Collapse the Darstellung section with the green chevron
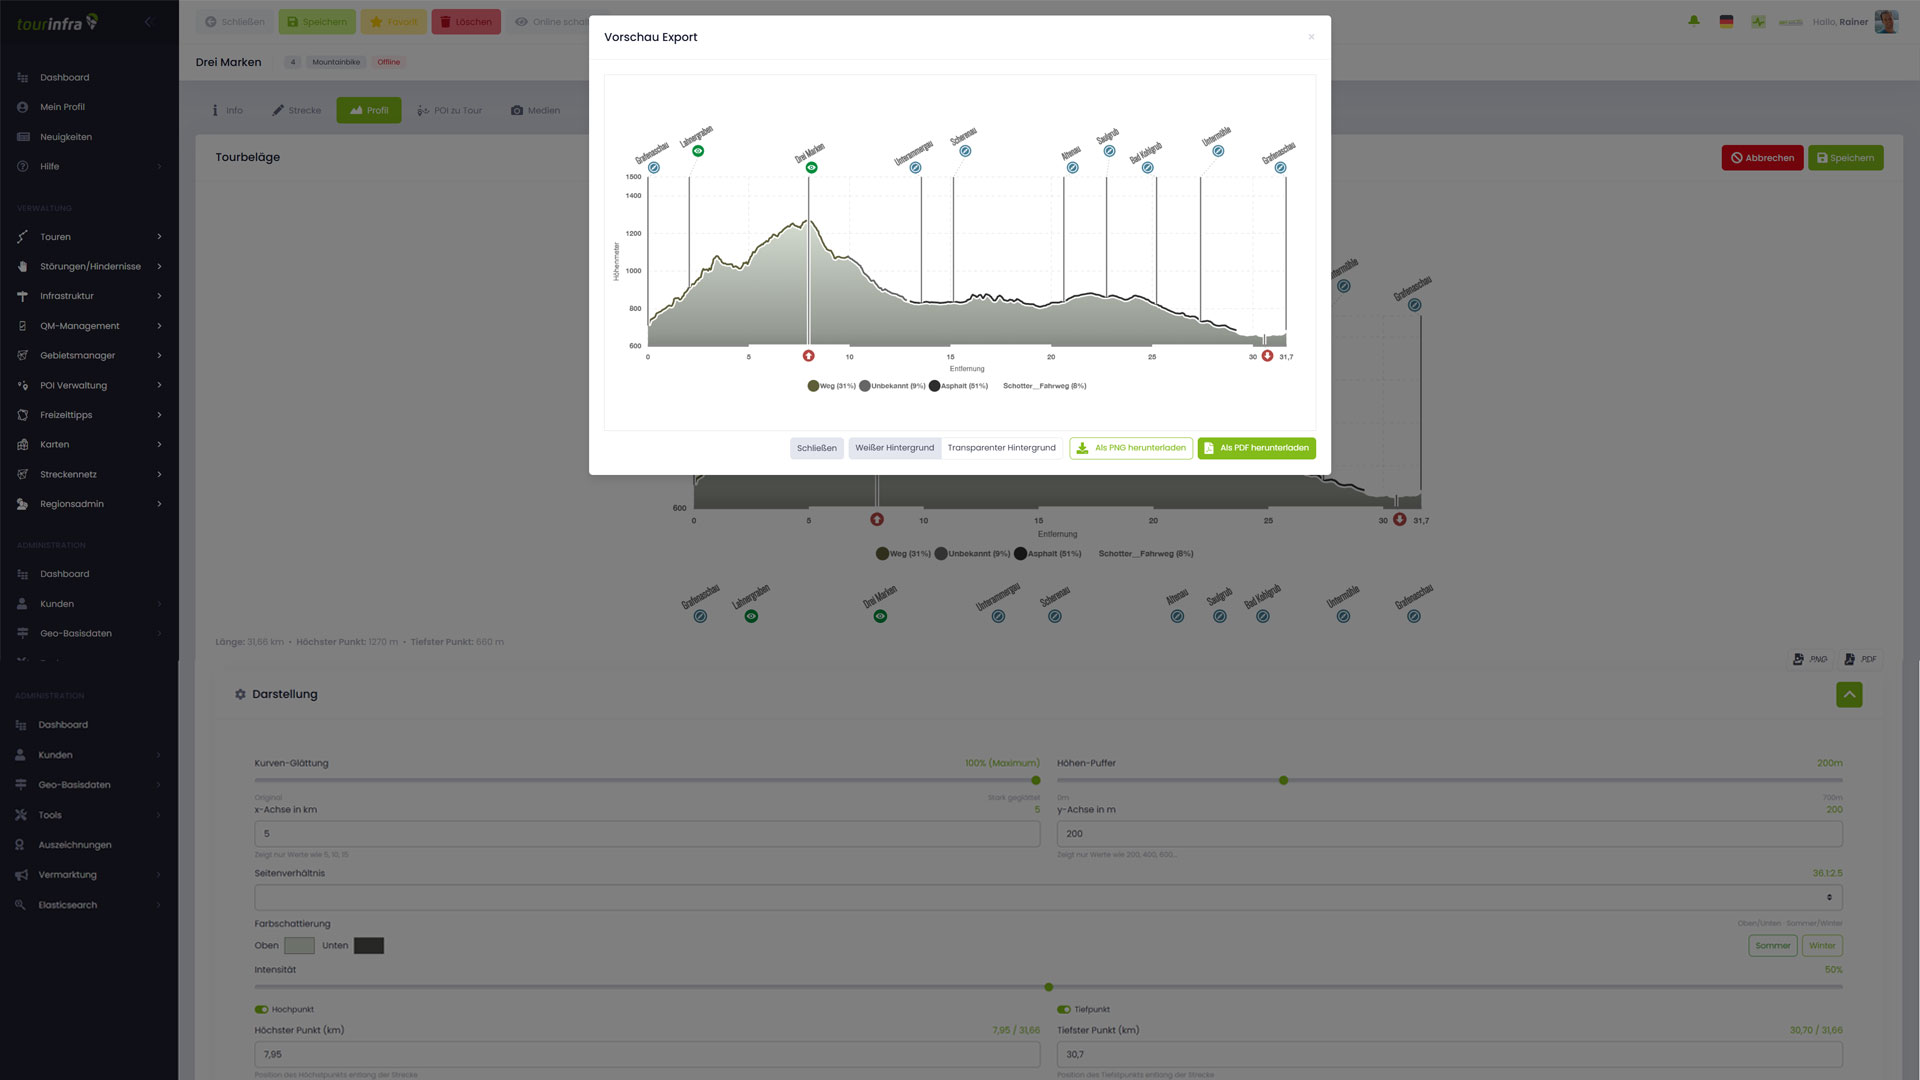 [1849, 695]
